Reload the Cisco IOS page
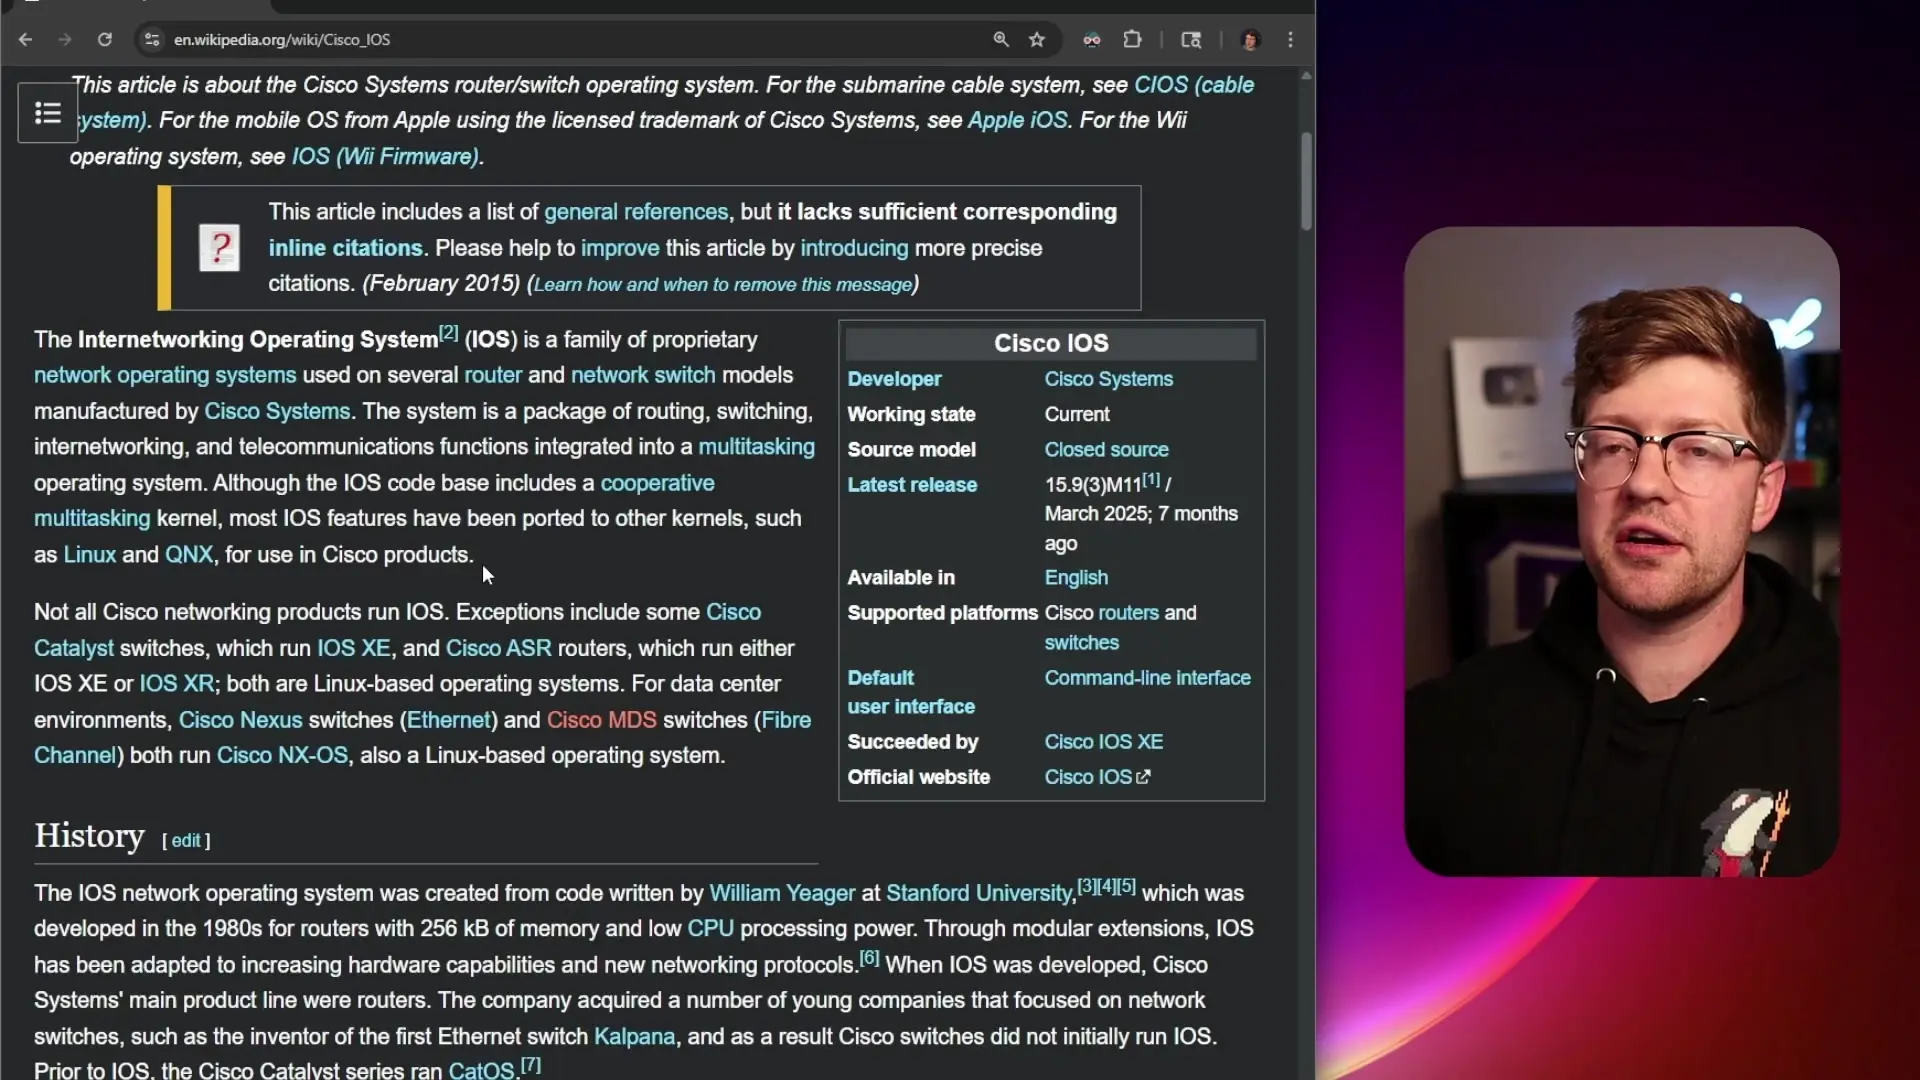Viewport: 1920px width, 1080px height. pos(105,40)
